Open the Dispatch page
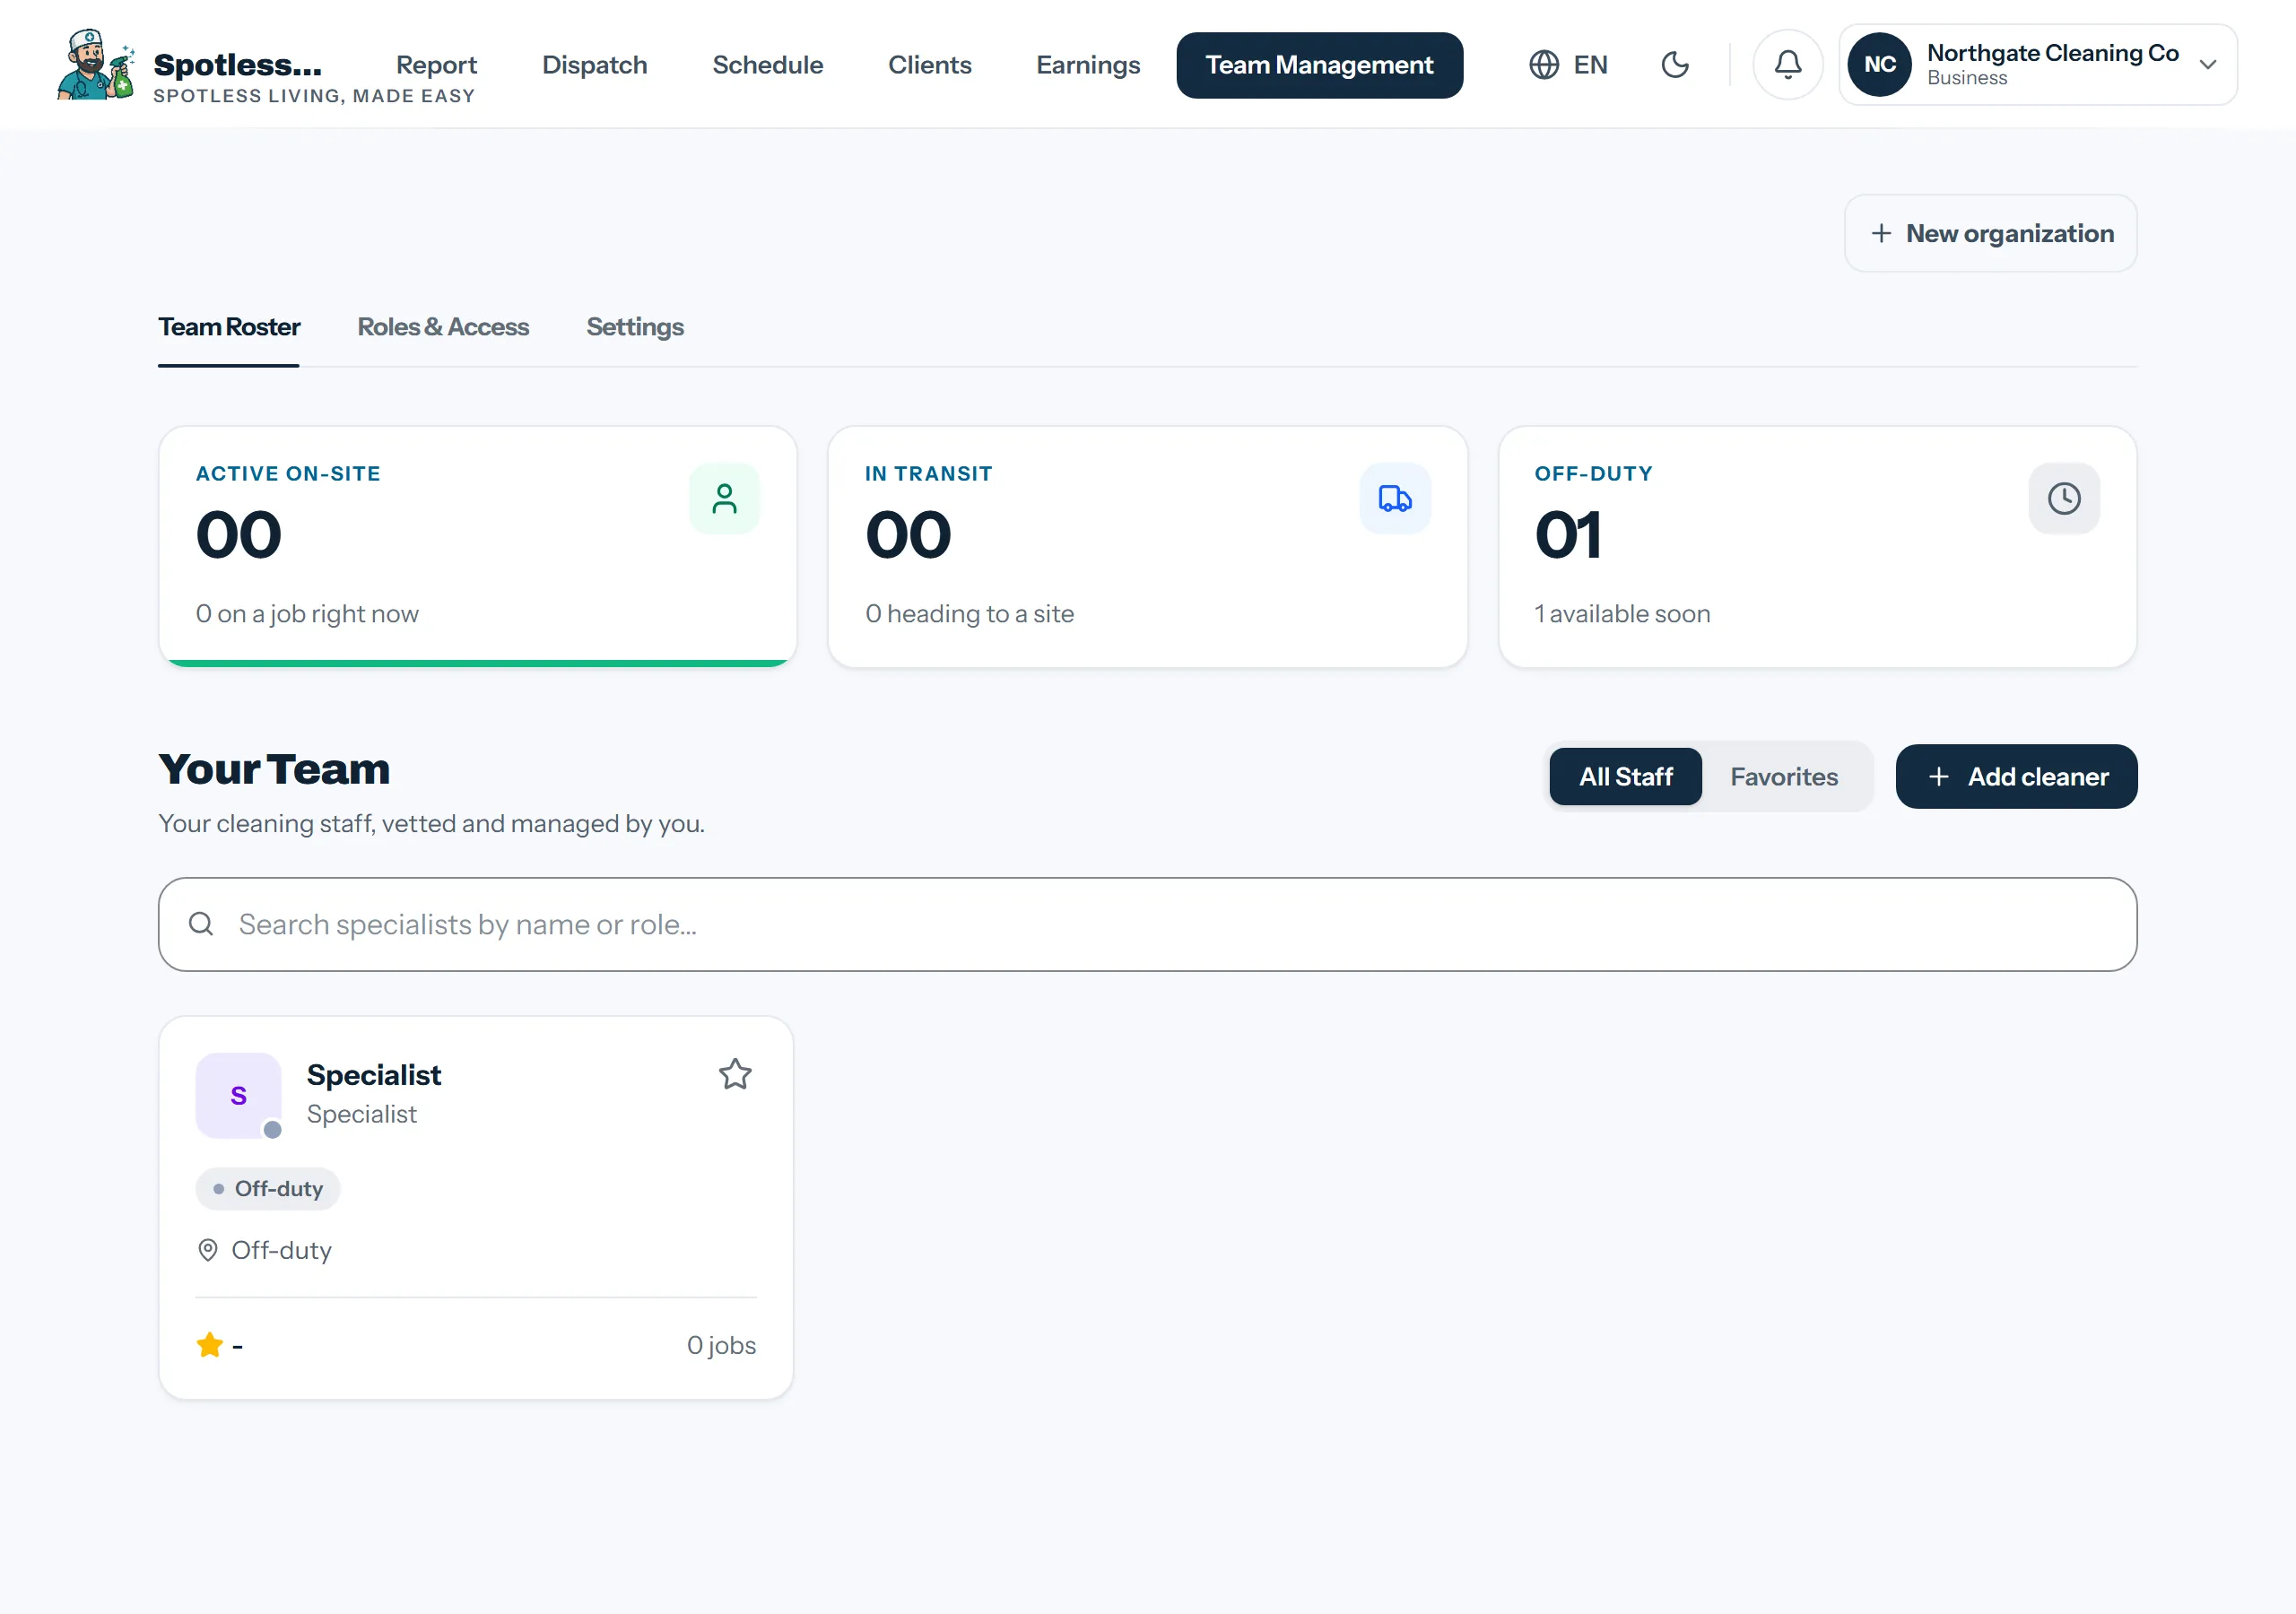Image resolution: width=2296 pixels, height=1614 pixels. pos(595,65)
